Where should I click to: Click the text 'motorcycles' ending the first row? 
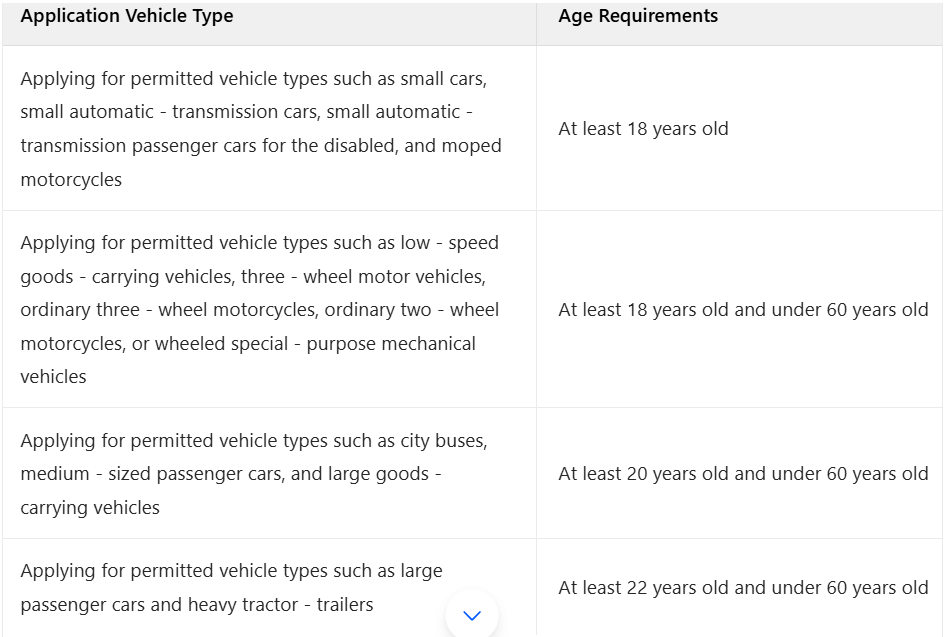point(71,180)
